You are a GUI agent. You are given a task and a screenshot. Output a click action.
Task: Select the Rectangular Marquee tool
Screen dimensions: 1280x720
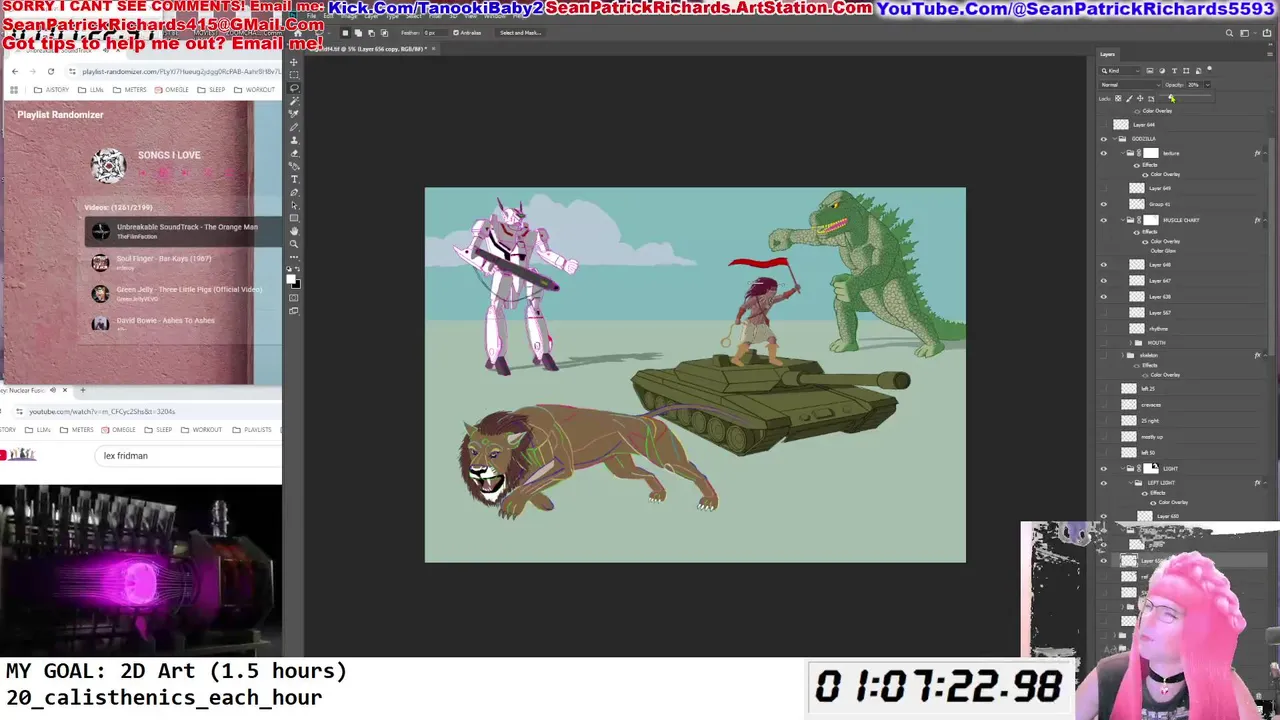[294, 75]
